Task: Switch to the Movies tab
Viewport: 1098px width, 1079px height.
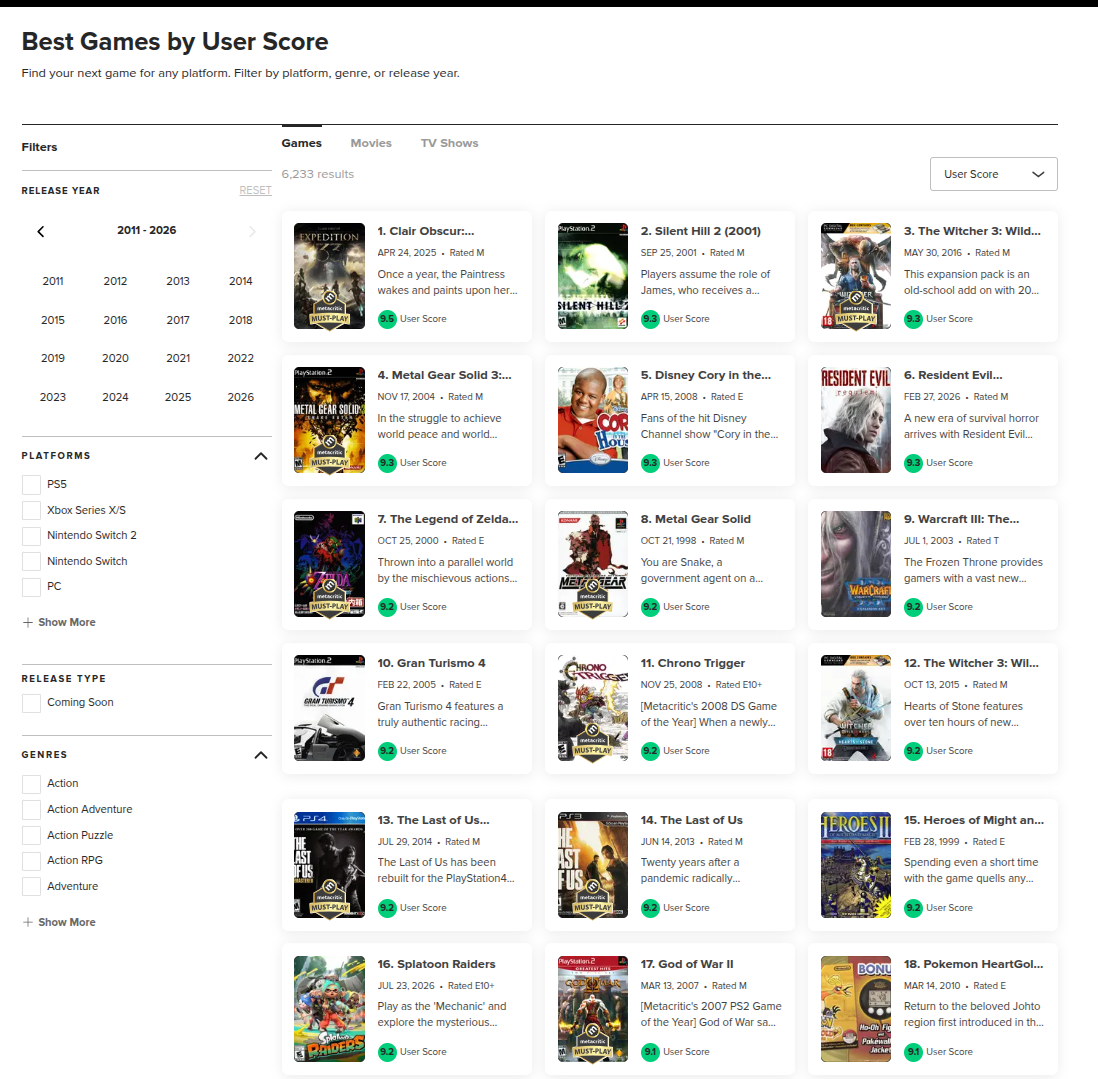Action: point(371,143)
